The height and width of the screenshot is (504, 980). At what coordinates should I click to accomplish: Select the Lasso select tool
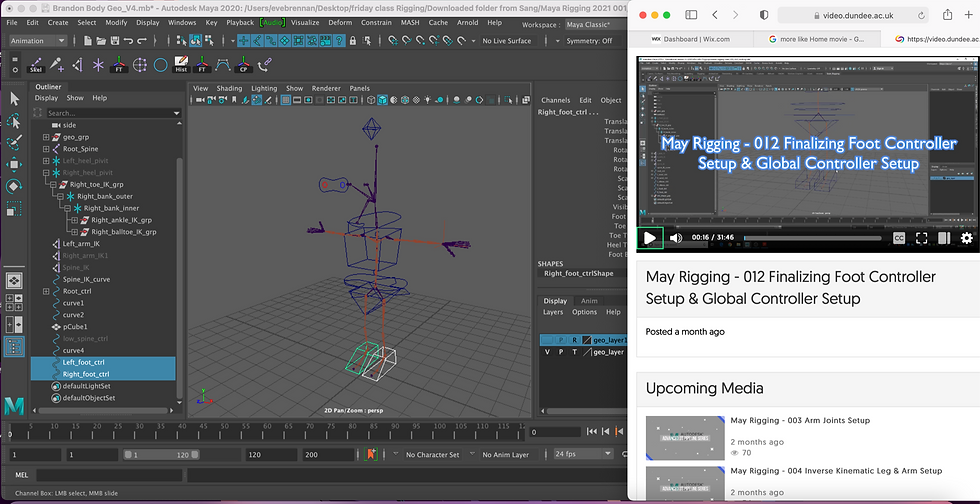(x=14, y=121)
